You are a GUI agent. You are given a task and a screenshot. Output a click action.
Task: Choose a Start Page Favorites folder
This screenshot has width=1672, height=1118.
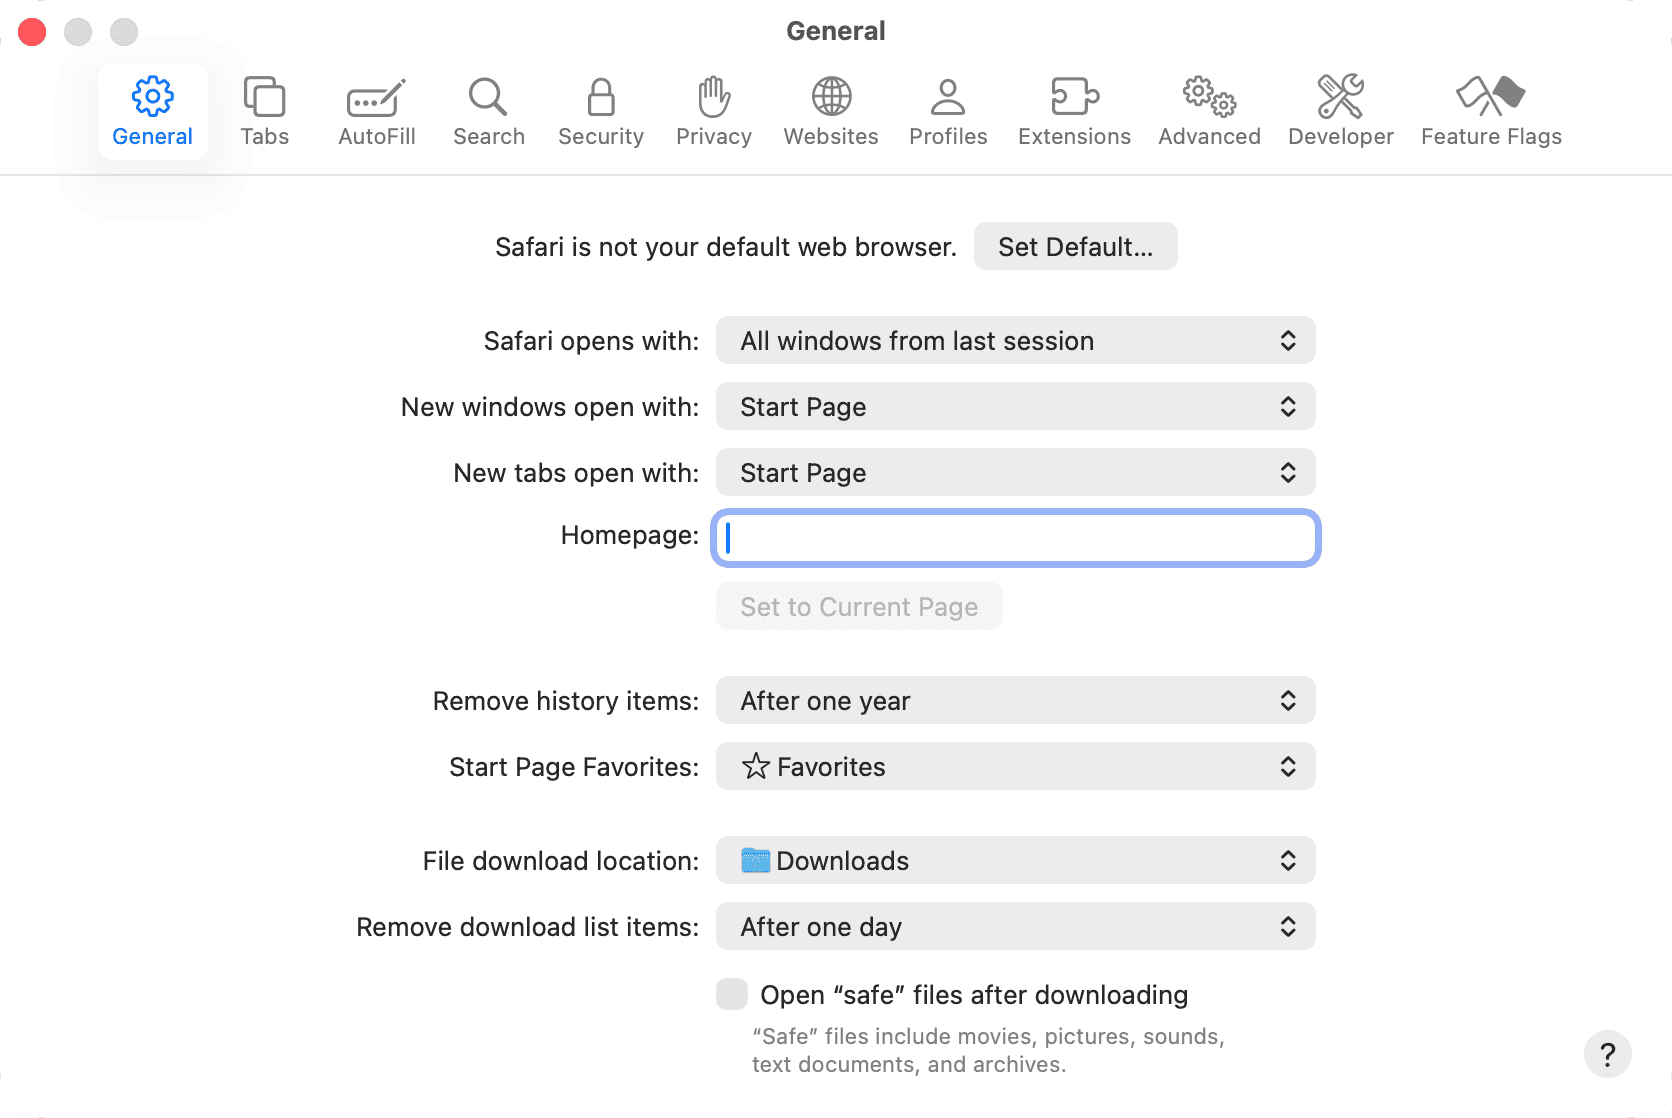(1015, 767)
